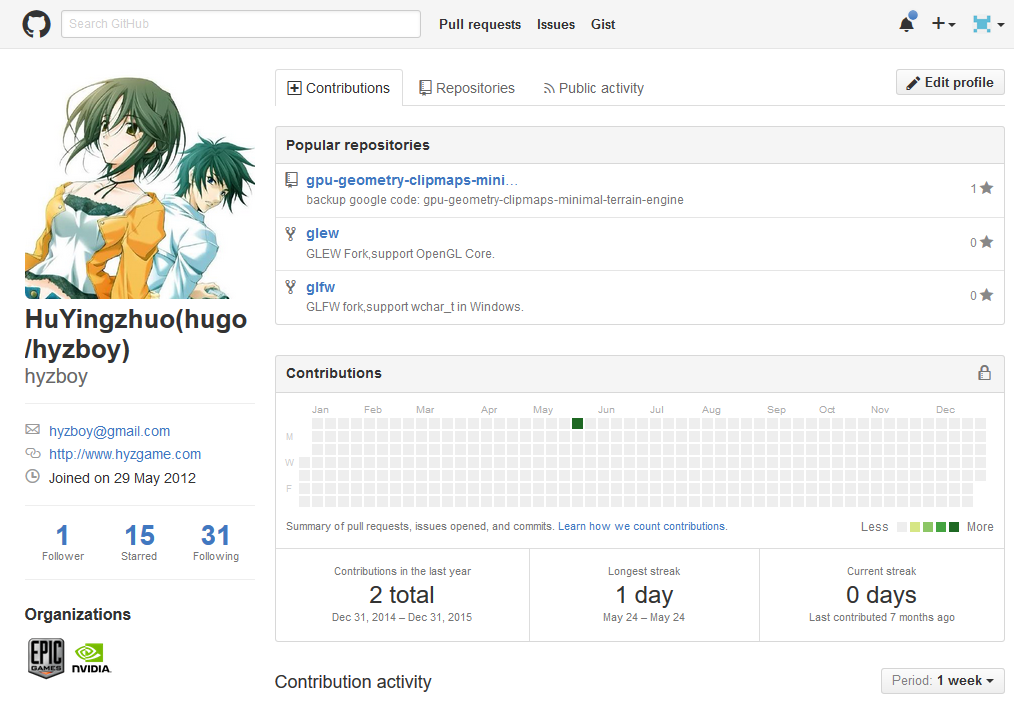This screenshot has width=1014, height=712.
Task: Open the NVIDIA organization logo
Action: (91, 658)
